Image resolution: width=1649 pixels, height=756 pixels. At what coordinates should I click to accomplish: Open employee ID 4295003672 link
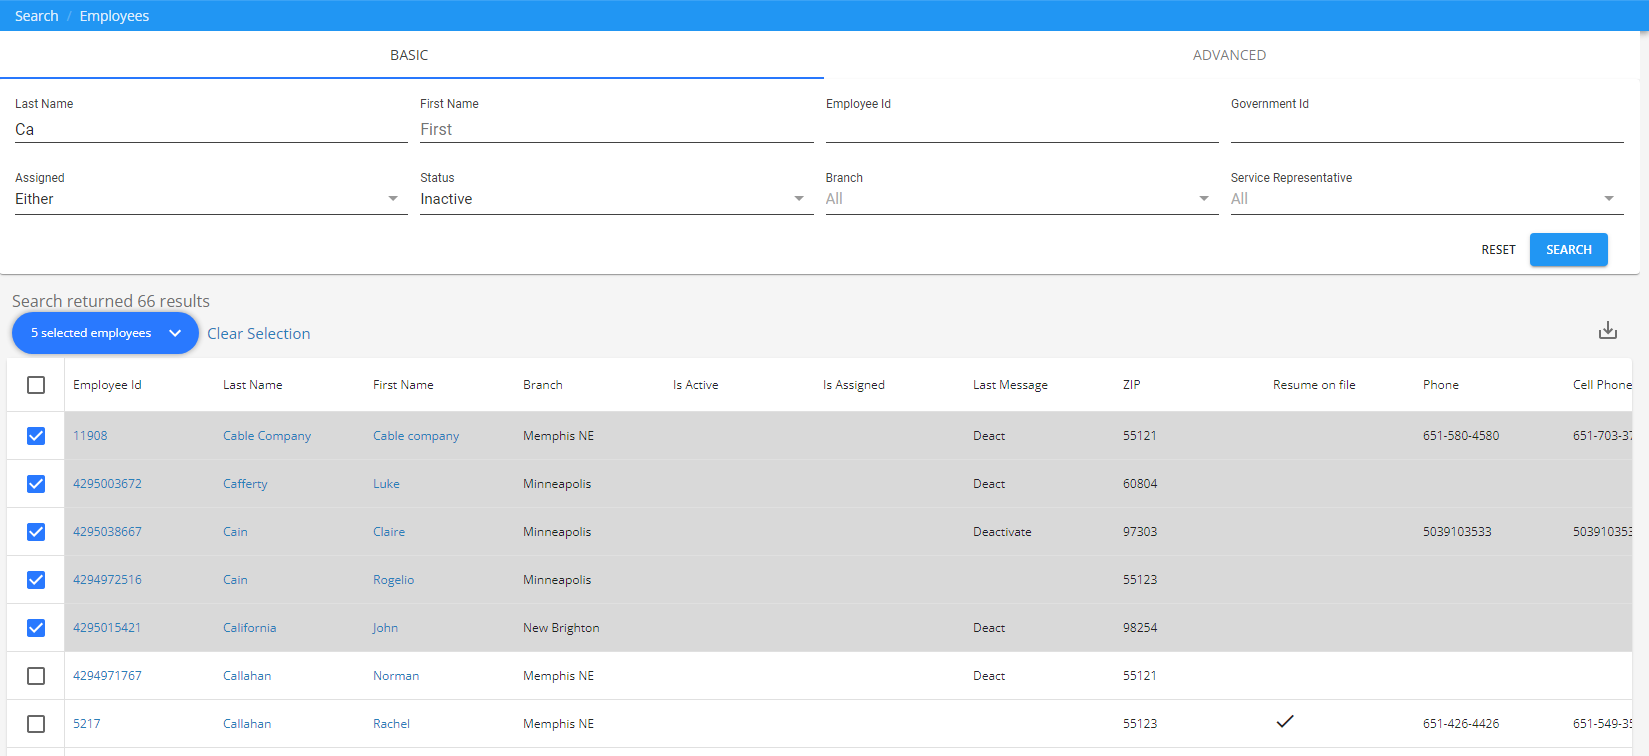(107, 484)
